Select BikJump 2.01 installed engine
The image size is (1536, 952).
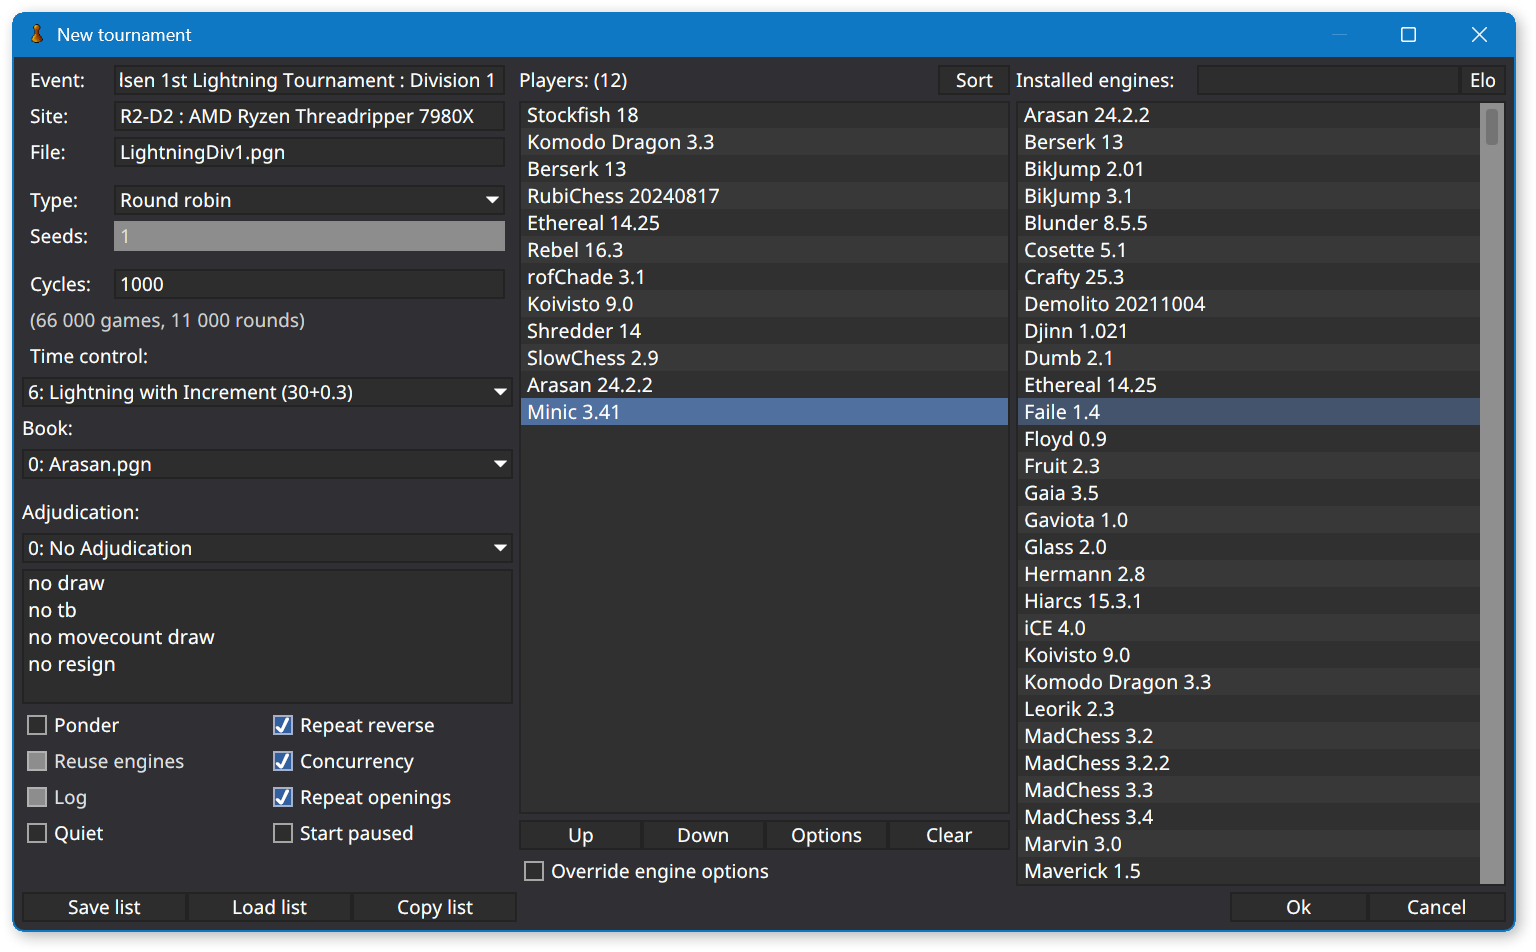point(1249,169)
